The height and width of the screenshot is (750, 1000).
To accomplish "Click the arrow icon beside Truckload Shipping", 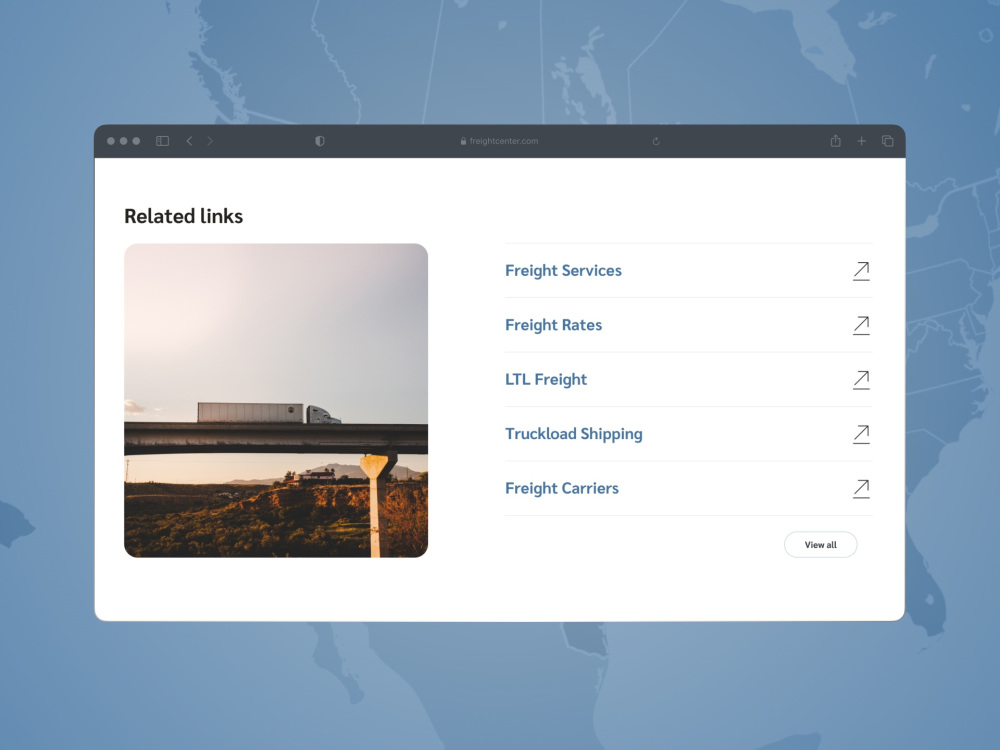I will (862, 434).
